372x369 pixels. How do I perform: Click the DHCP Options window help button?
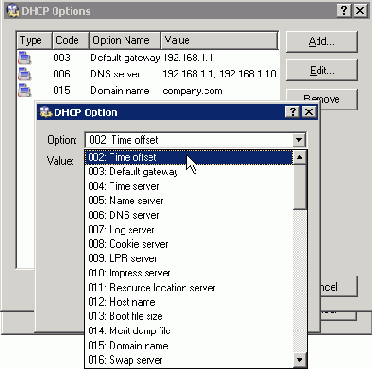point(344,11)
